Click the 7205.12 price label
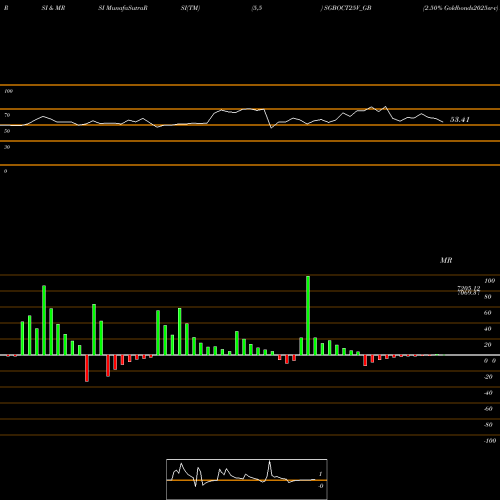Screen dimensions: 500x500 point(469,288)
